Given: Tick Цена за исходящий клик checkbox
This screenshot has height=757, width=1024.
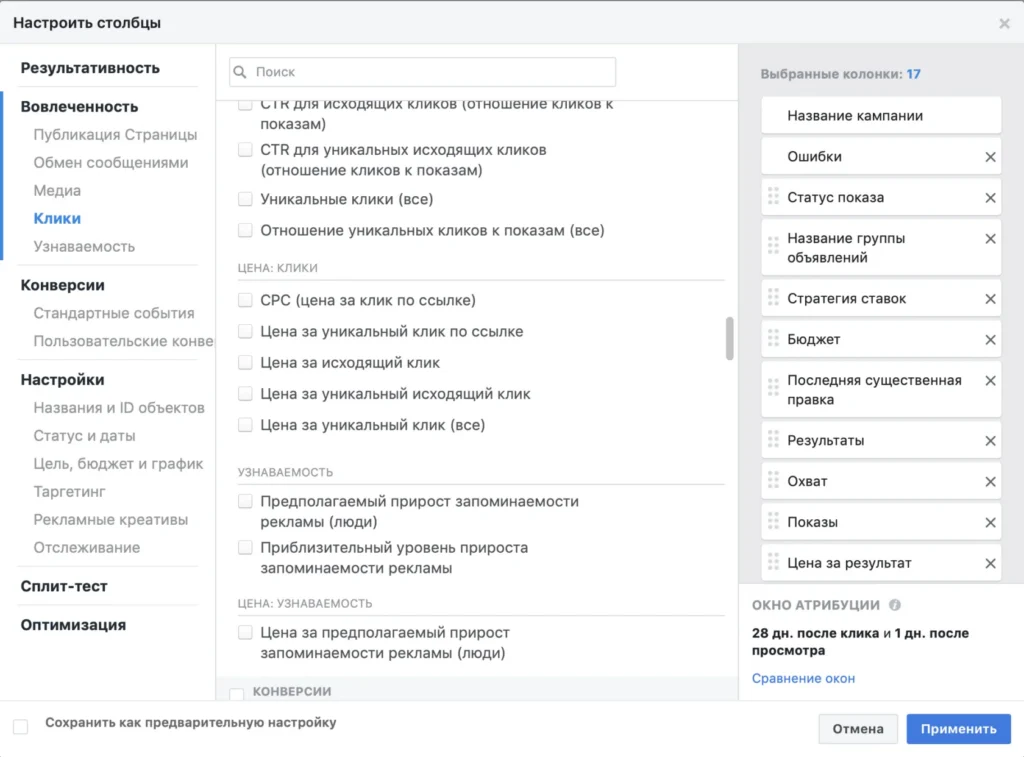Looking at the screenshot, I should pyautogui.click(x=245, y=362).
